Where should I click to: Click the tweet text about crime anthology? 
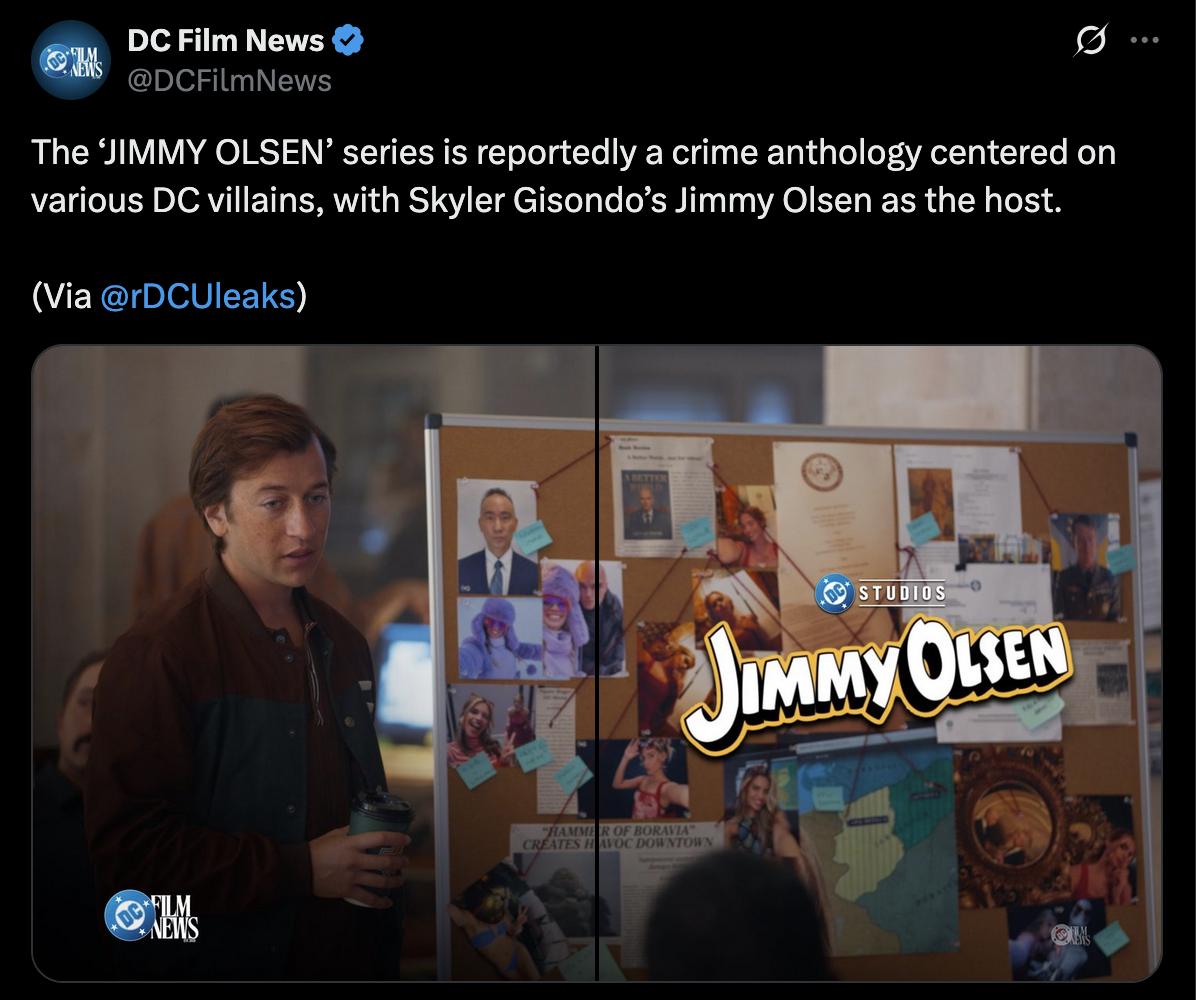574,176
